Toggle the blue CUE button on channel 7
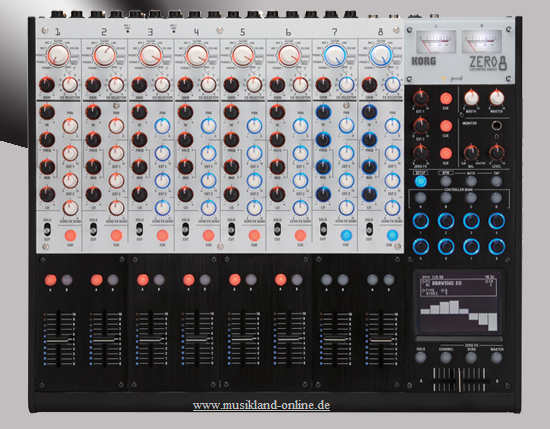The image size is (550, 429). point(346,235)
